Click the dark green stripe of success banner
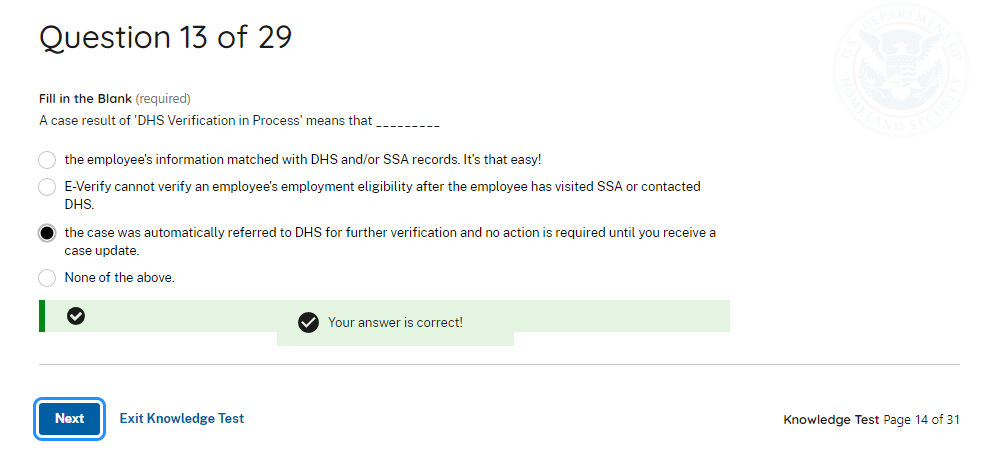This screenshot has height=453, width=992. [42, 316]
